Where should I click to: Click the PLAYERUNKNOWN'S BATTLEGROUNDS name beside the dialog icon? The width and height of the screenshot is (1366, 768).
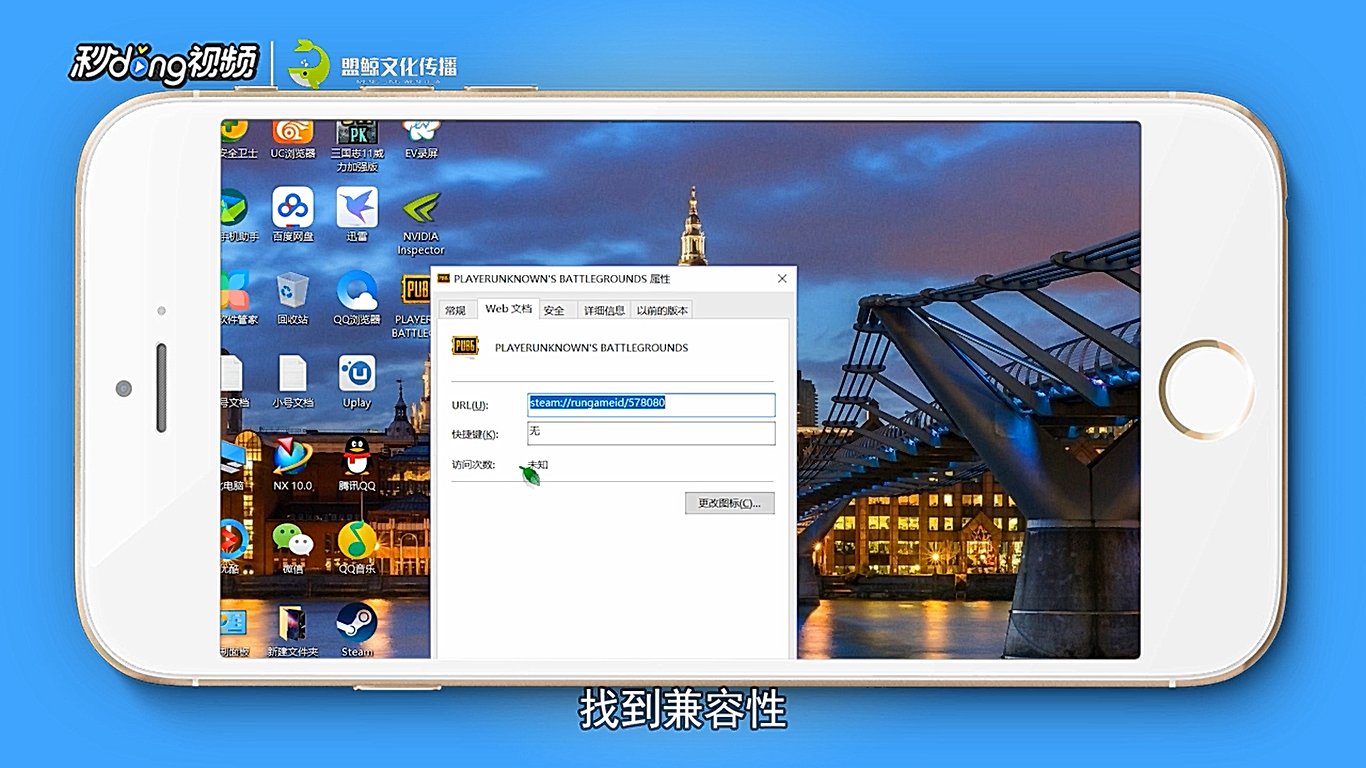click(x=591, y=348)
